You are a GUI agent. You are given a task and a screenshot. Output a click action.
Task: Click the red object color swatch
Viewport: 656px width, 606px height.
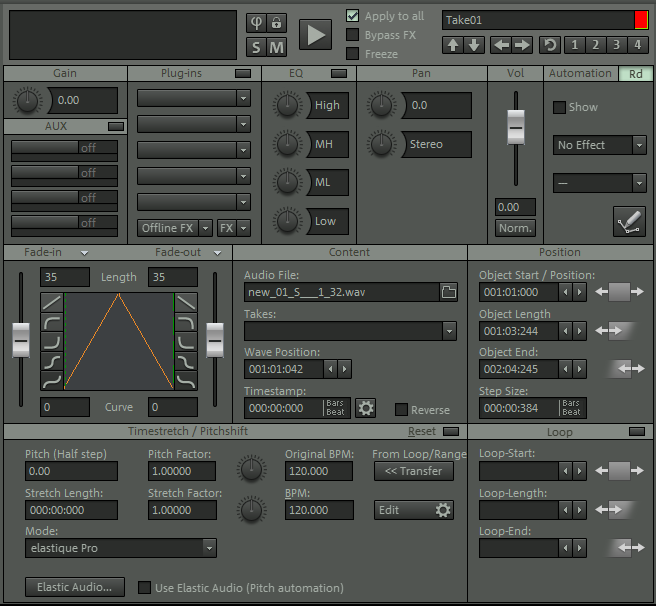(641, 20)
